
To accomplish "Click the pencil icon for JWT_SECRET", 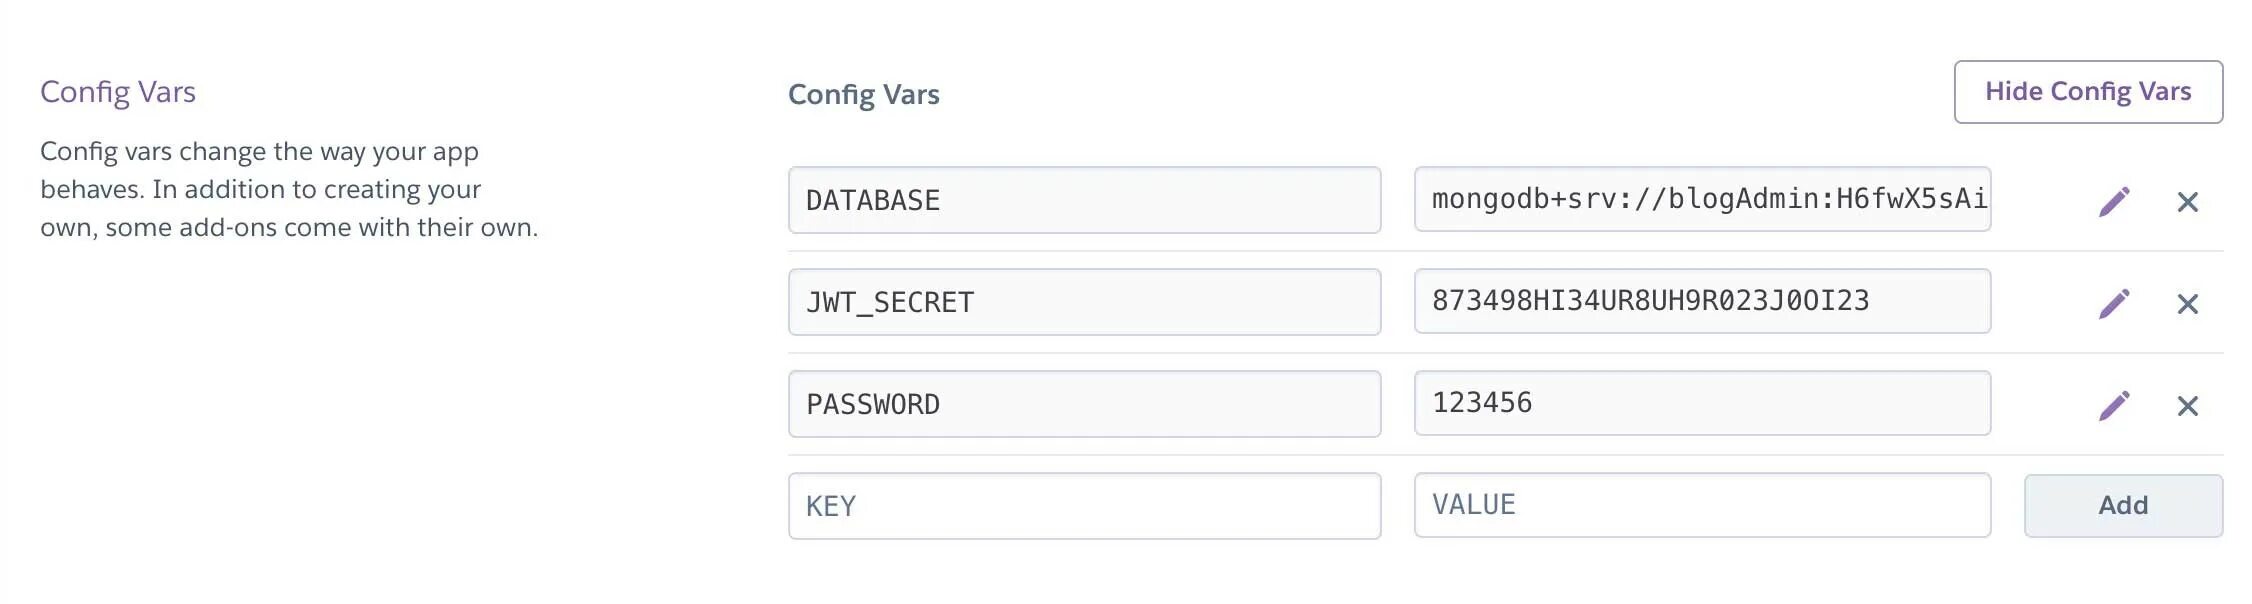I will (2114, 304).
